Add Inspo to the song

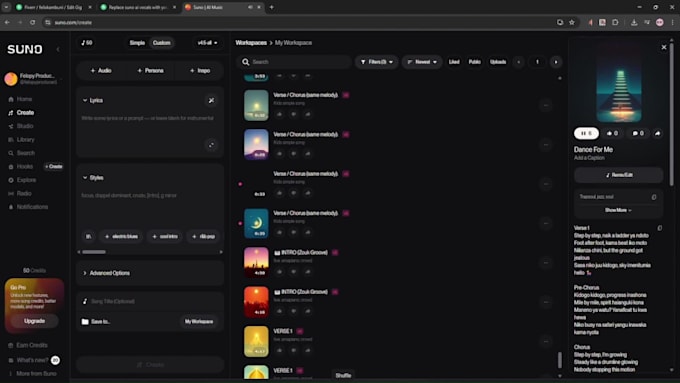point(200,70)
